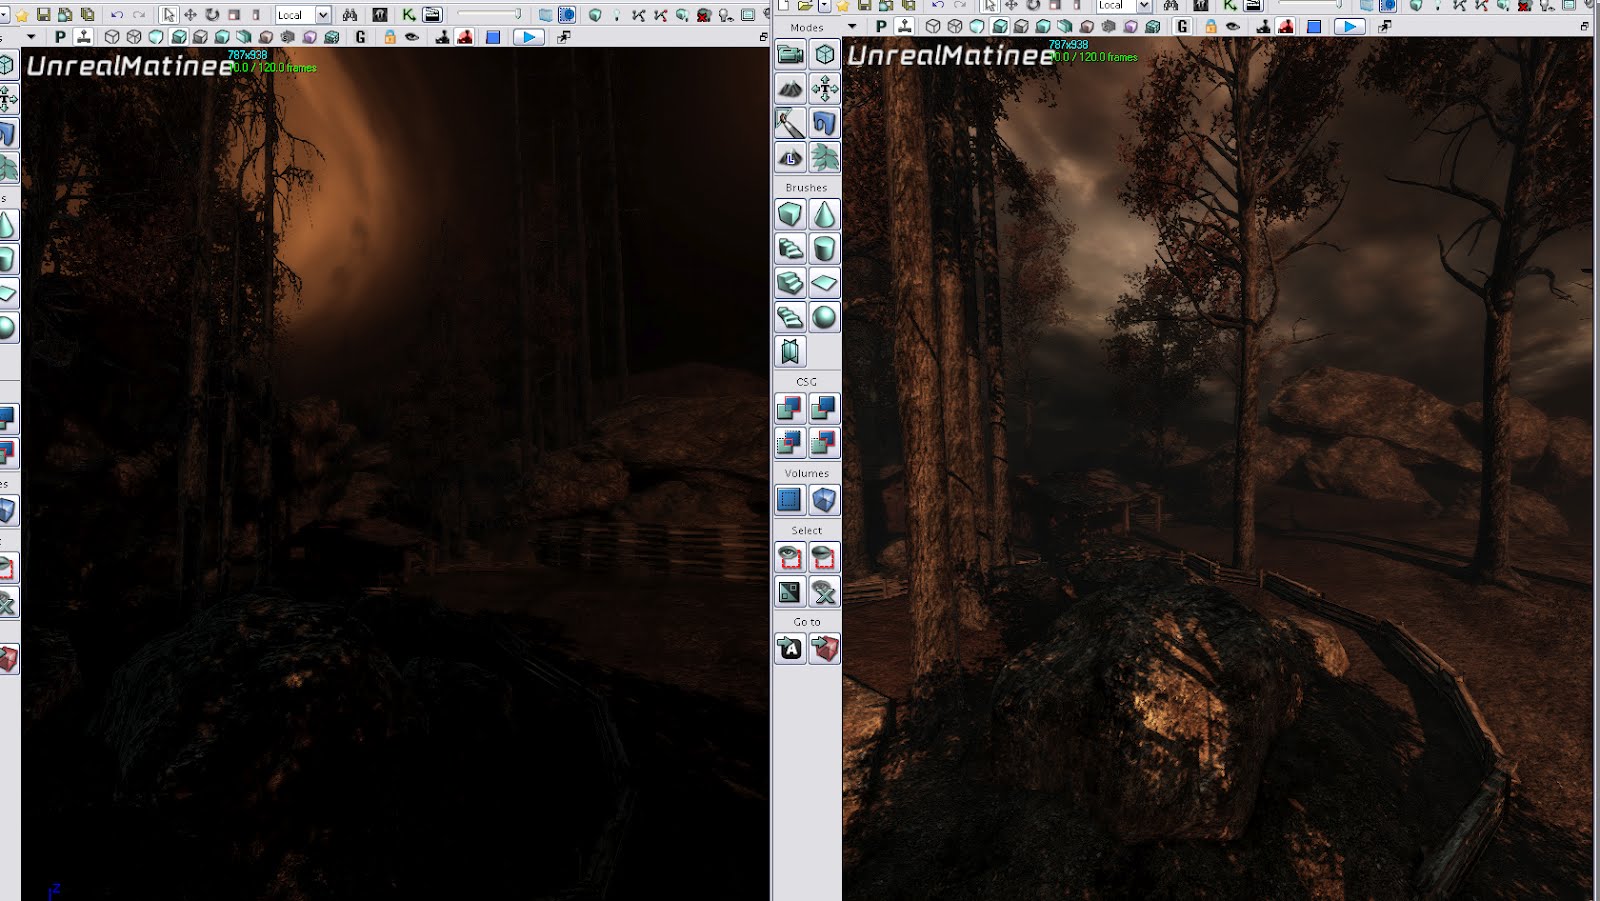
Task: Choose the Cylinder brush builder
Action: 824,248
